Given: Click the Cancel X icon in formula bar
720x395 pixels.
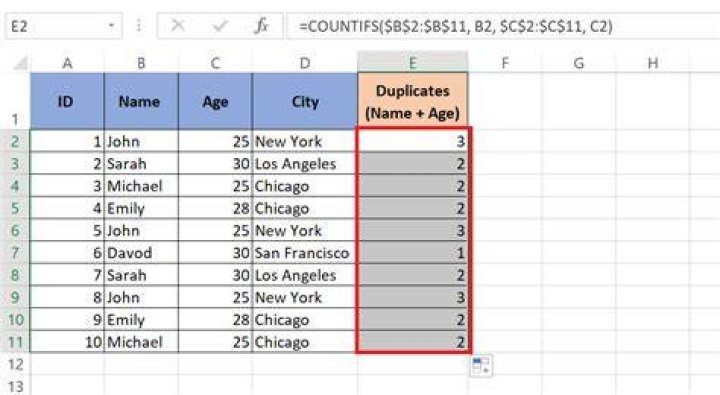Looking at the screenshot, I should (x=178, y=25).
